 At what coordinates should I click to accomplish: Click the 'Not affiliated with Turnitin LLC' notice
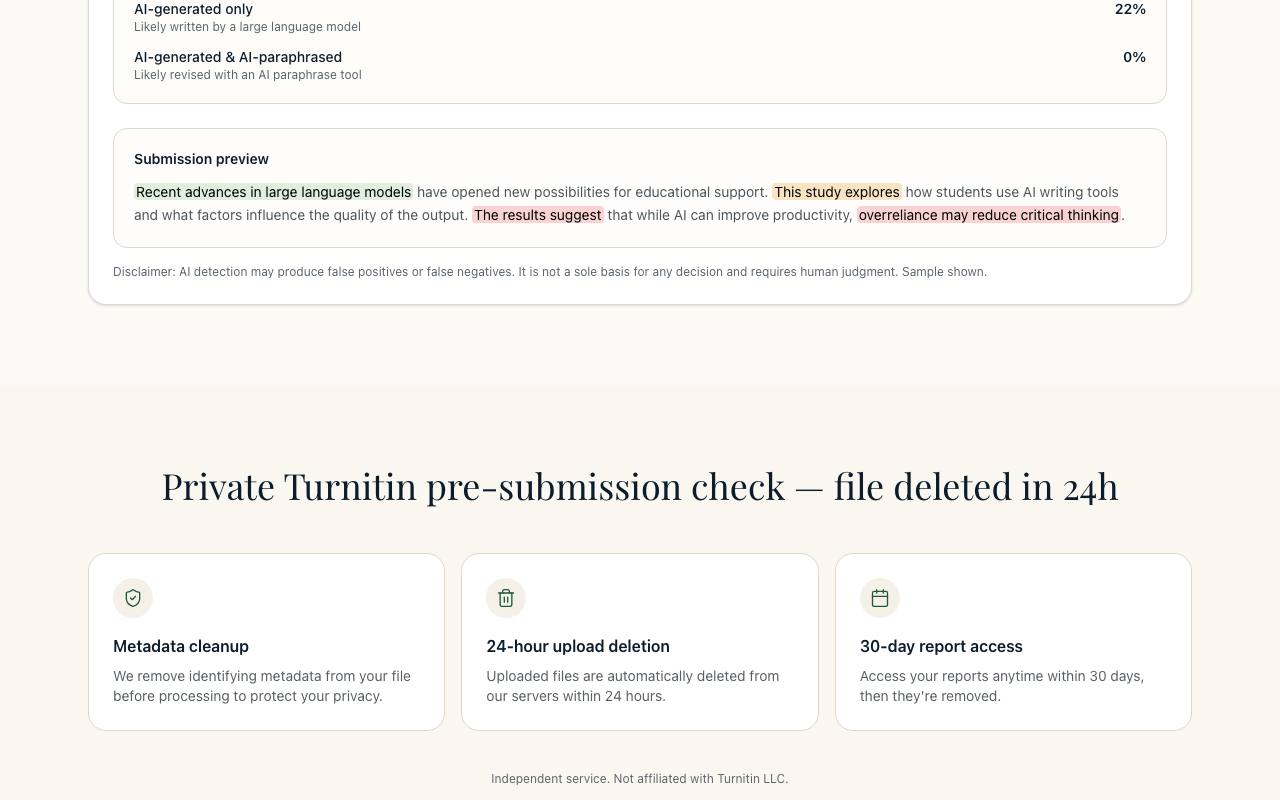[x=640, y=779]
